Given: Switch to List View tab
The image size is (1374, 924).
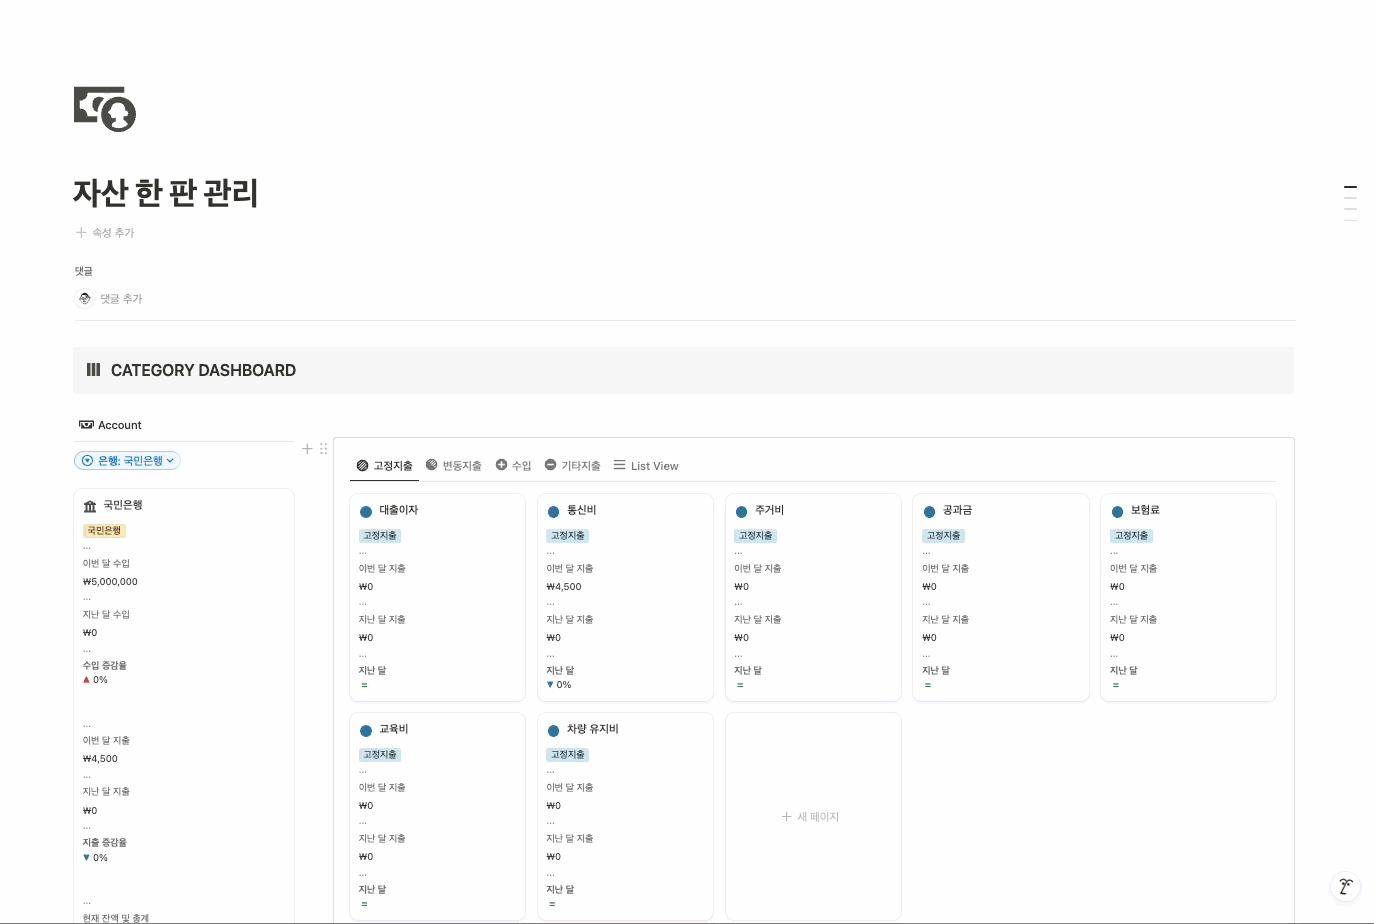Looking at the screenshot, I should tap(646, 466).
